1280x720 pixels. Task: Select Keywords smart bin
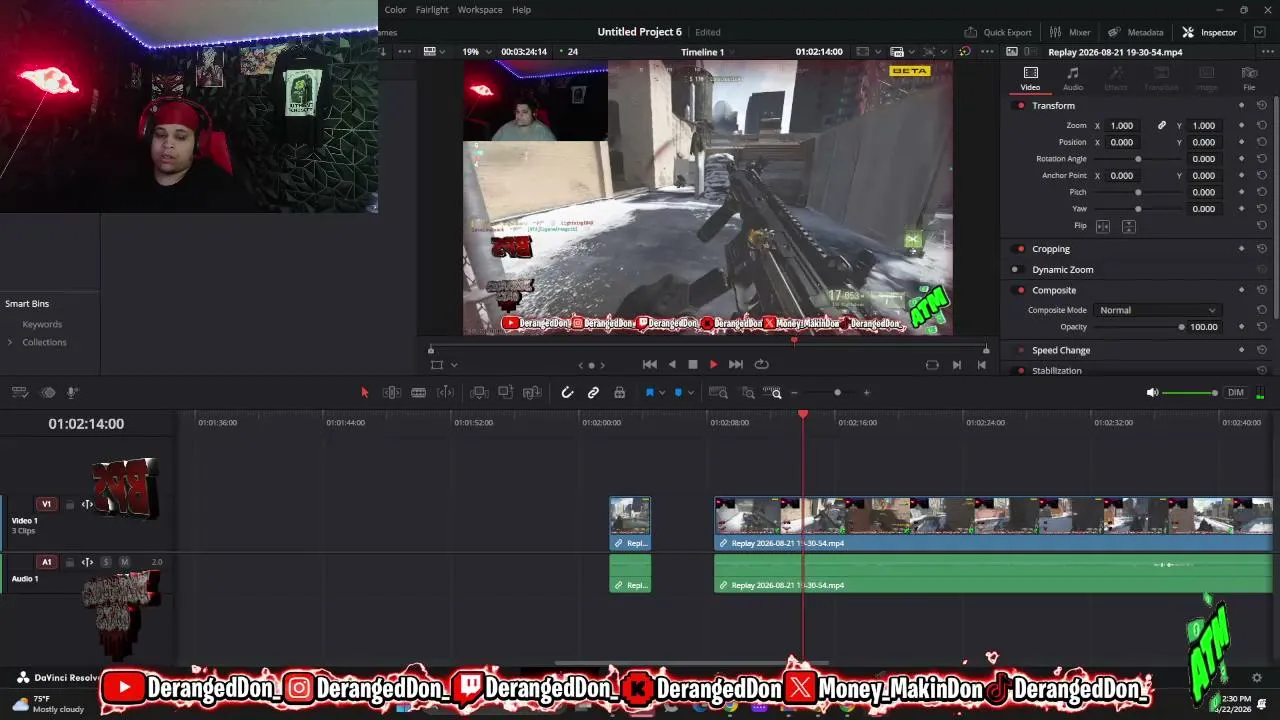click(x=42, y=325)
